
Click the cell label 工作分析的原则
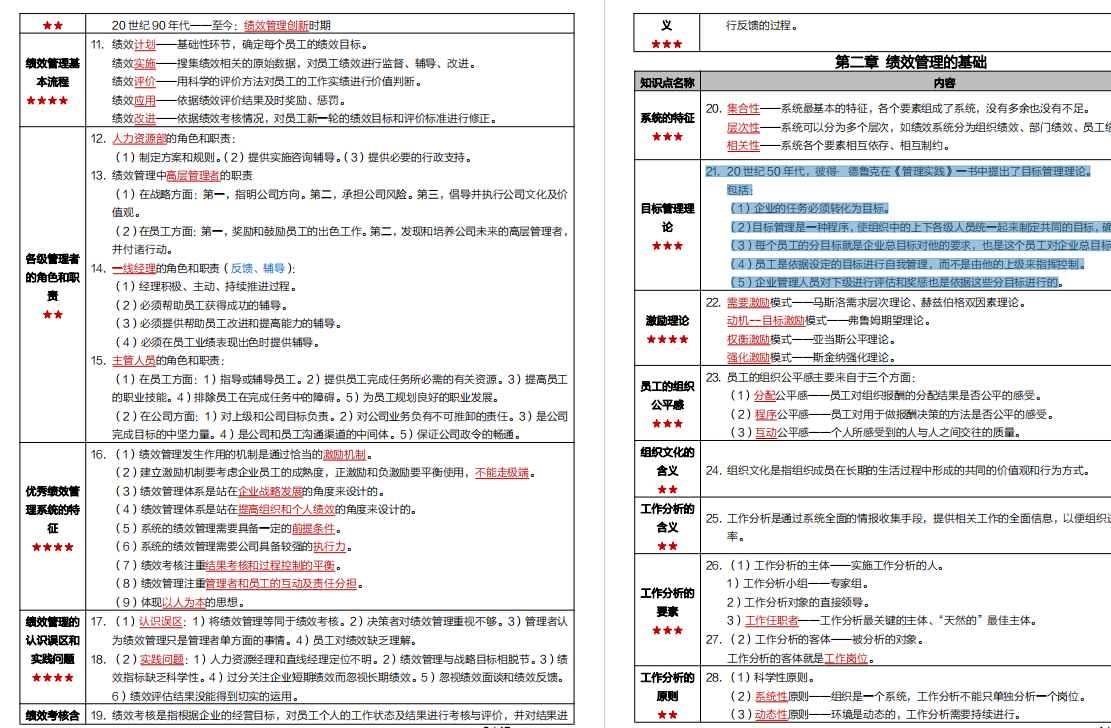pyautogui.click(x=667, y=687)
